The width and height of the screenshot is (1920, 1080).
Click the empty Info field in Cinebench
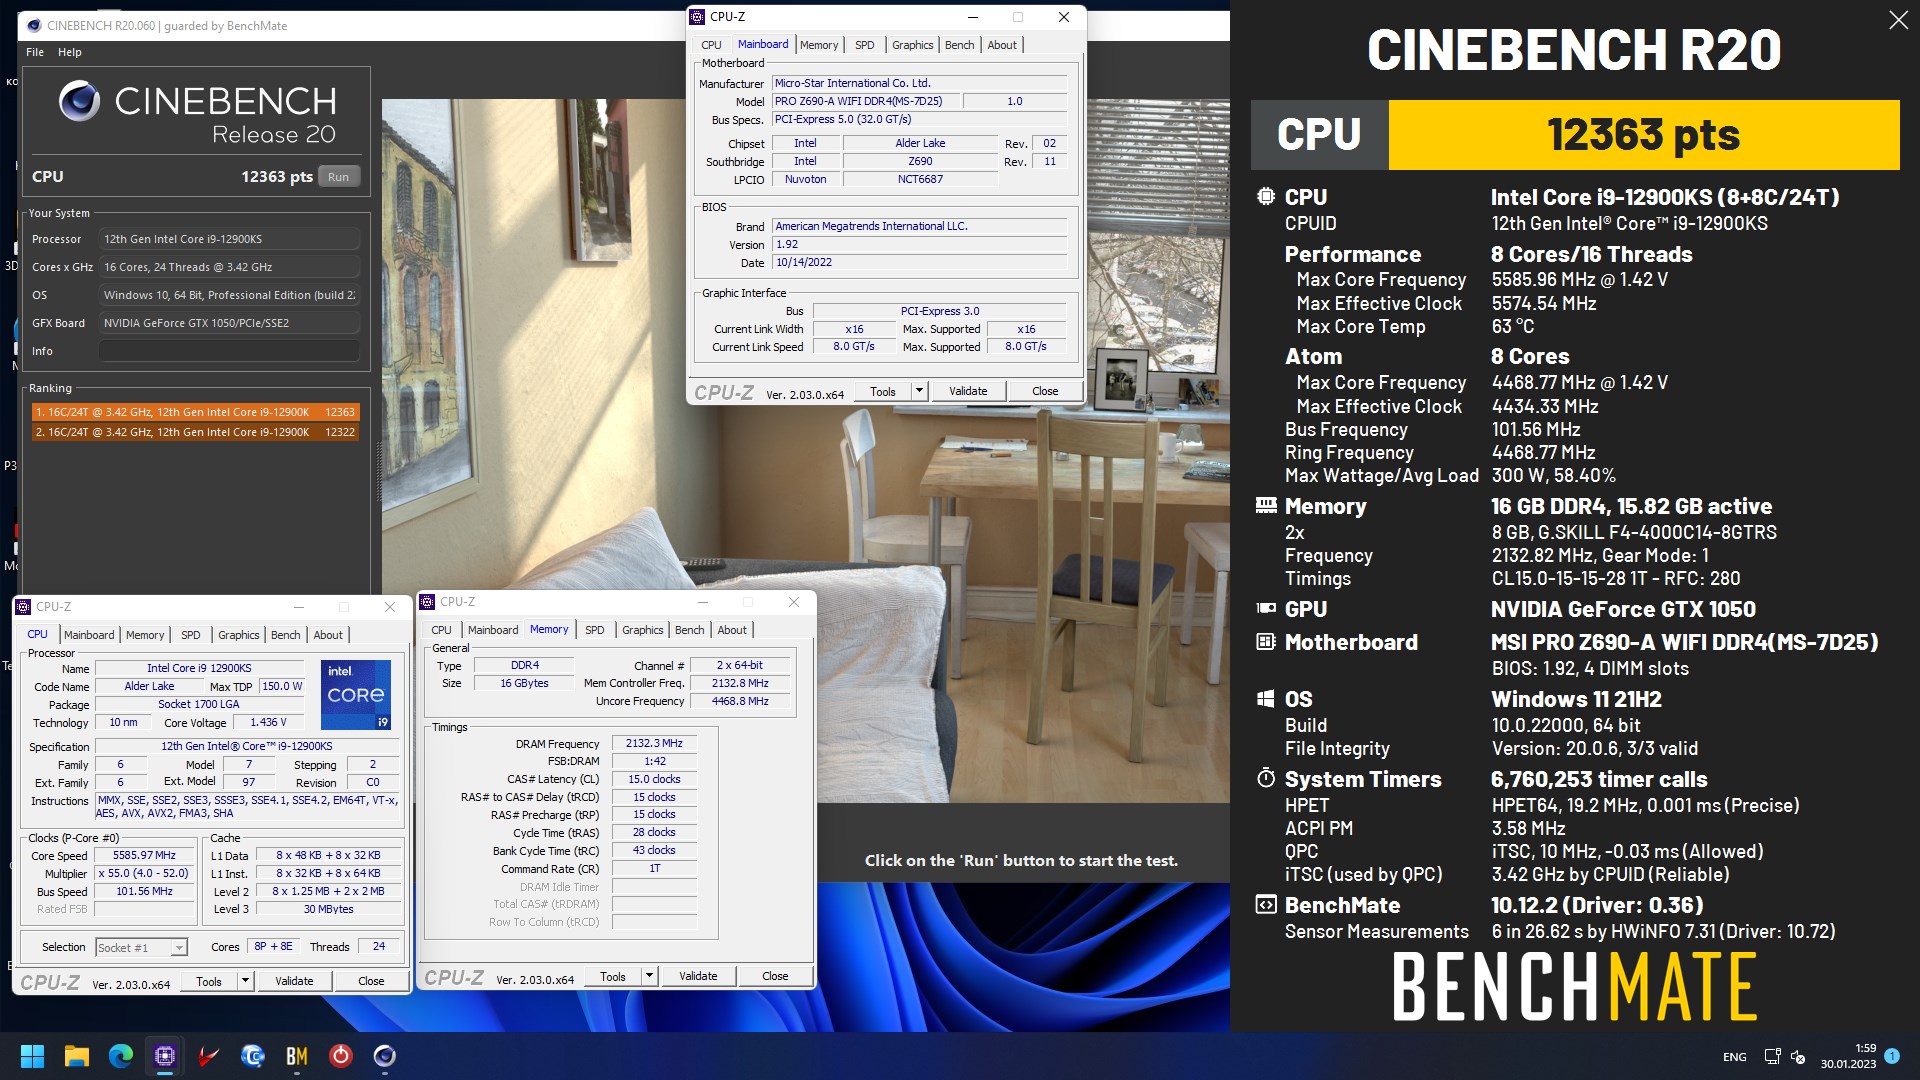(x=229, y=351)
